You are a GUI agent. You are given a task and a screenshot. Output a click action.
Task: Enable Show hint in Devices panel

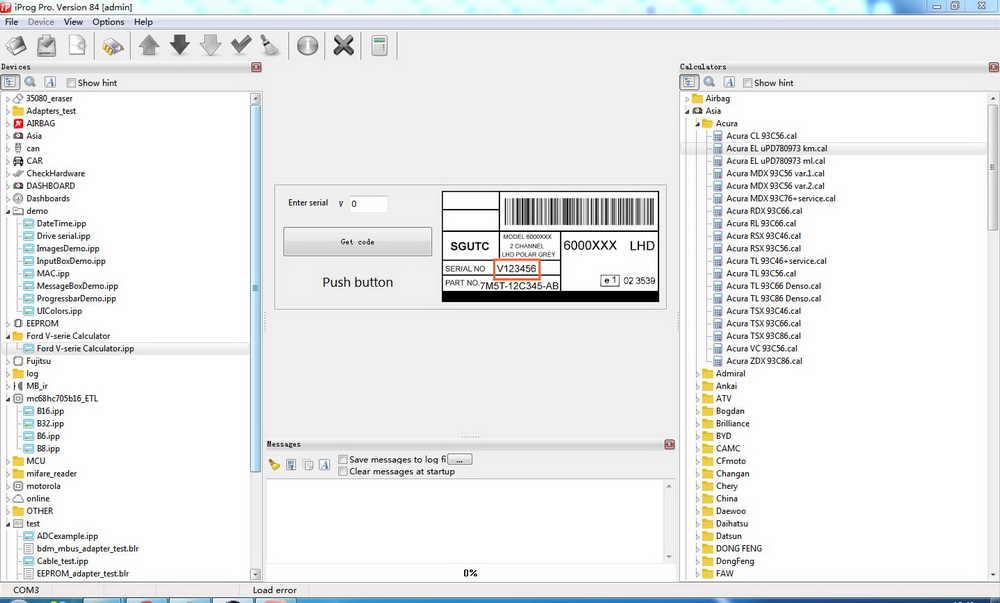coord(71,83)
